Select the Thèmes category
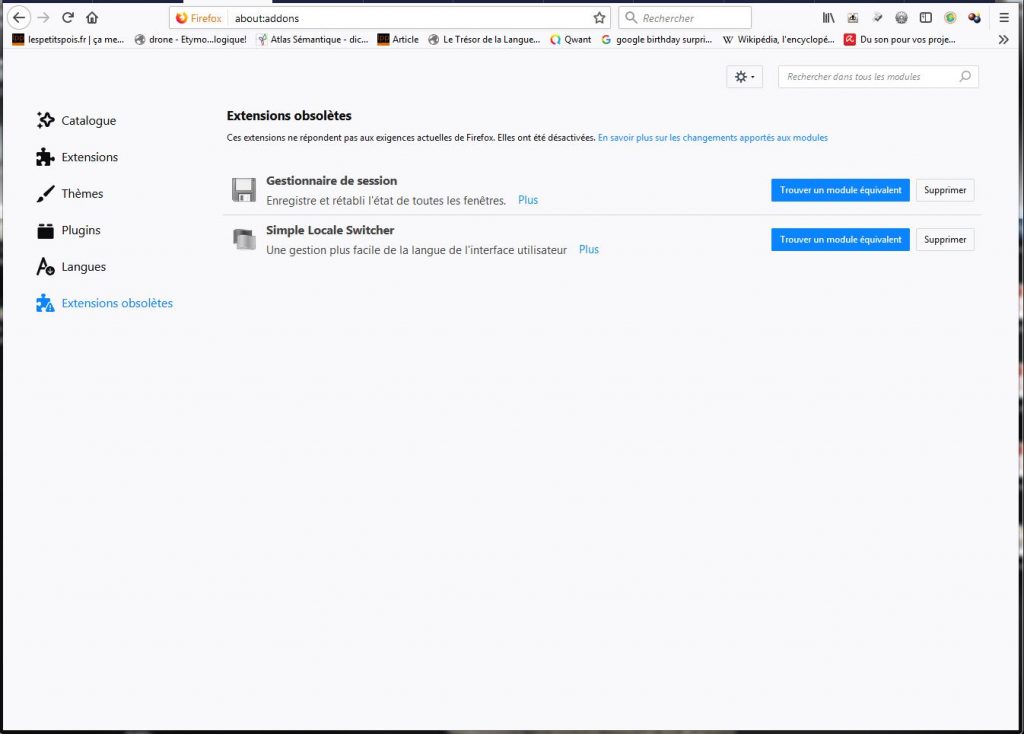This screenshot has height=734, width=1024. (82, 194)
